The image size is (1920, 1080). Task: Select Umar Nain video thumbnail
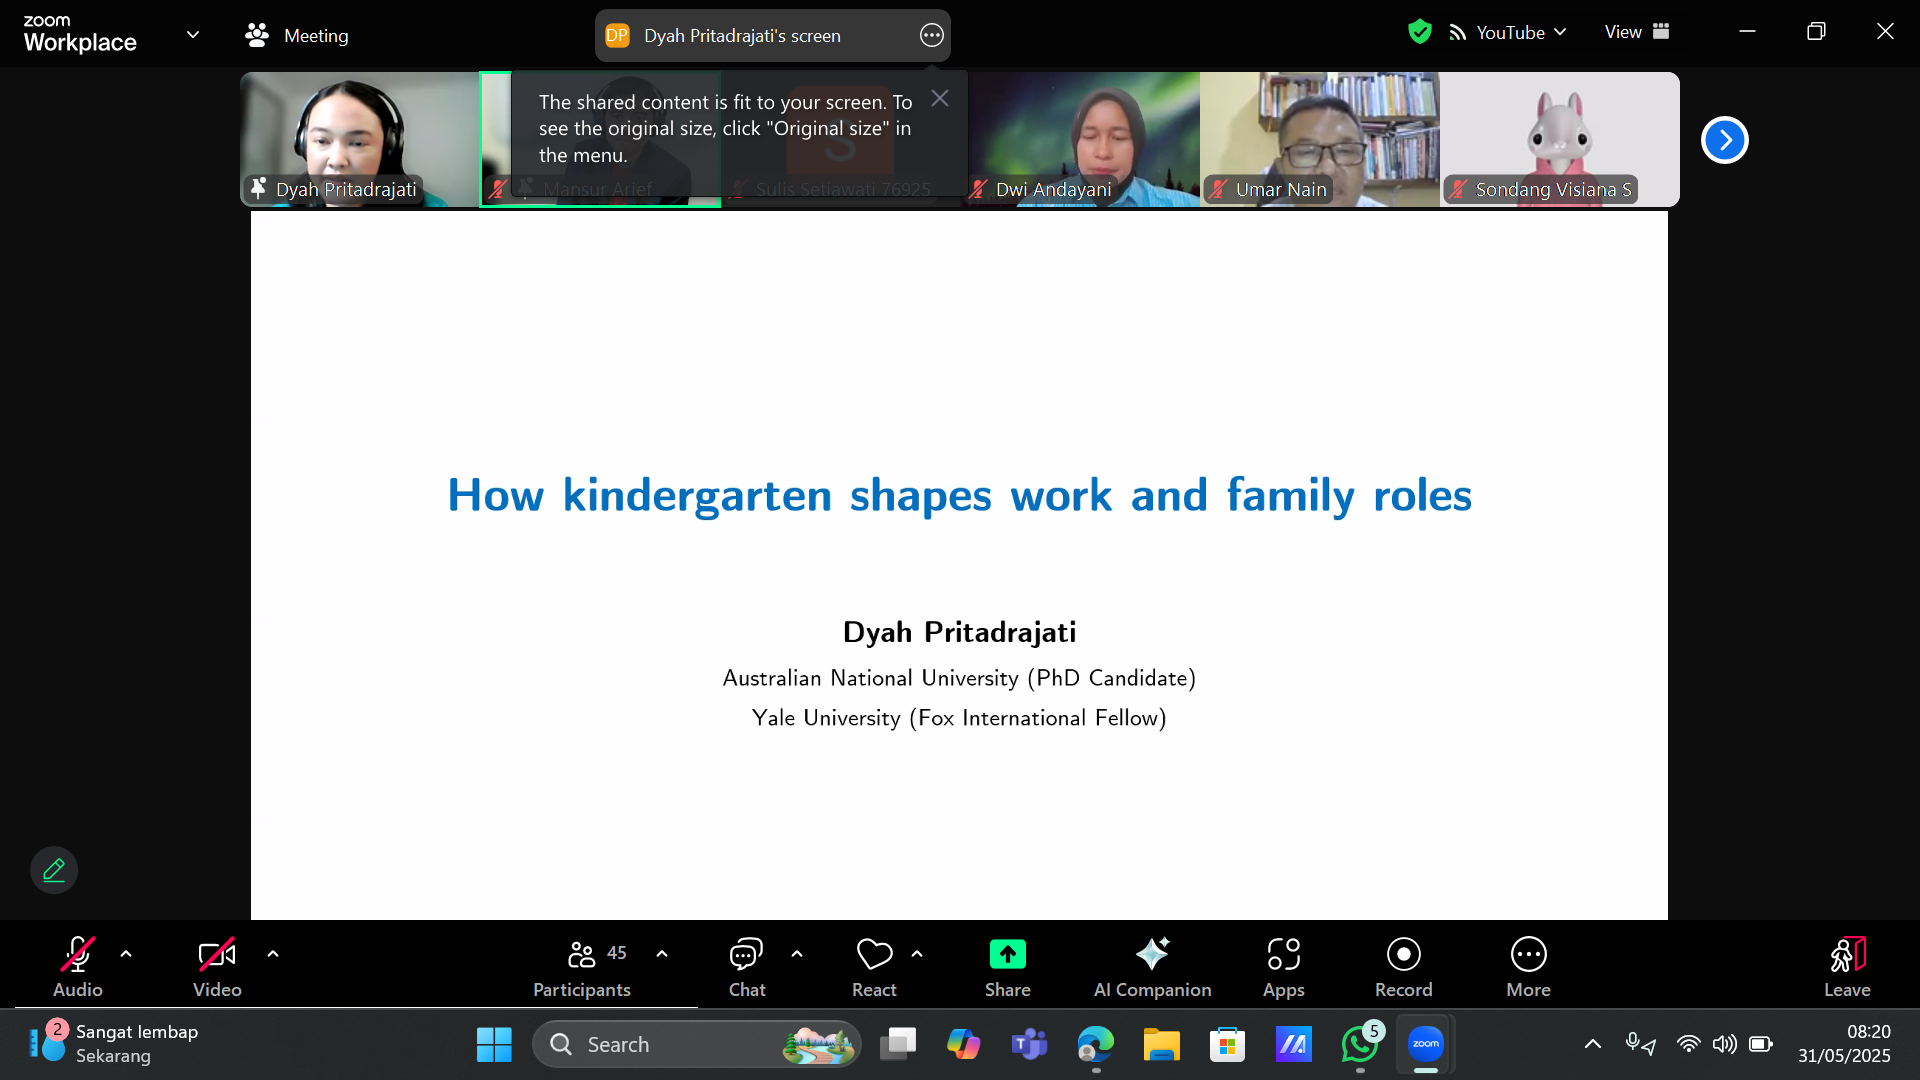[1320, 139]
